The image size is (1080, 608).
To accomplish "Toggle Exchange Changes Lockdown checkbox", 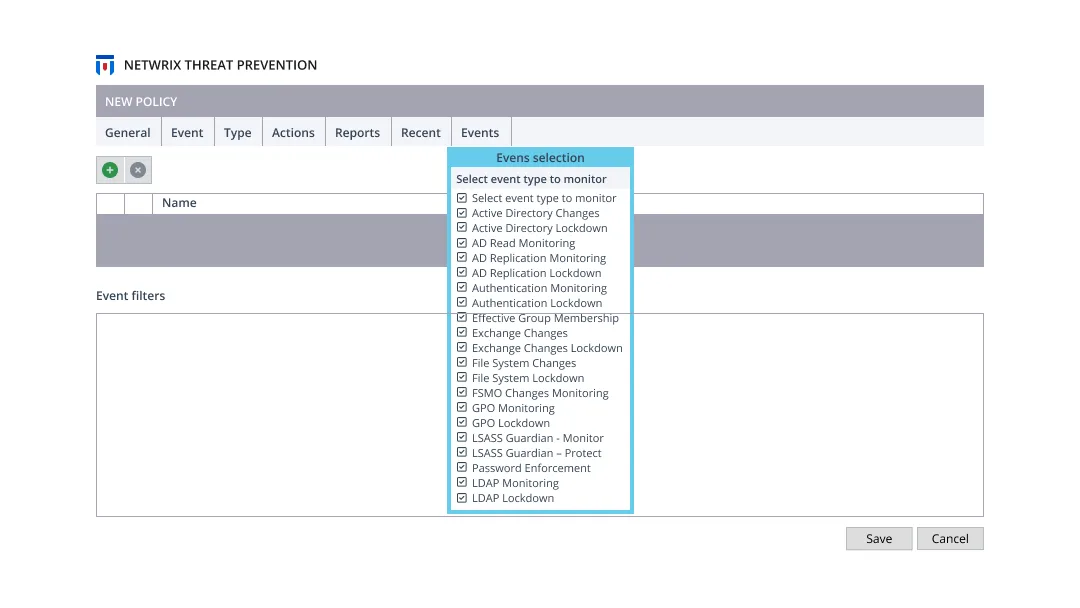I will coord(461,348).
